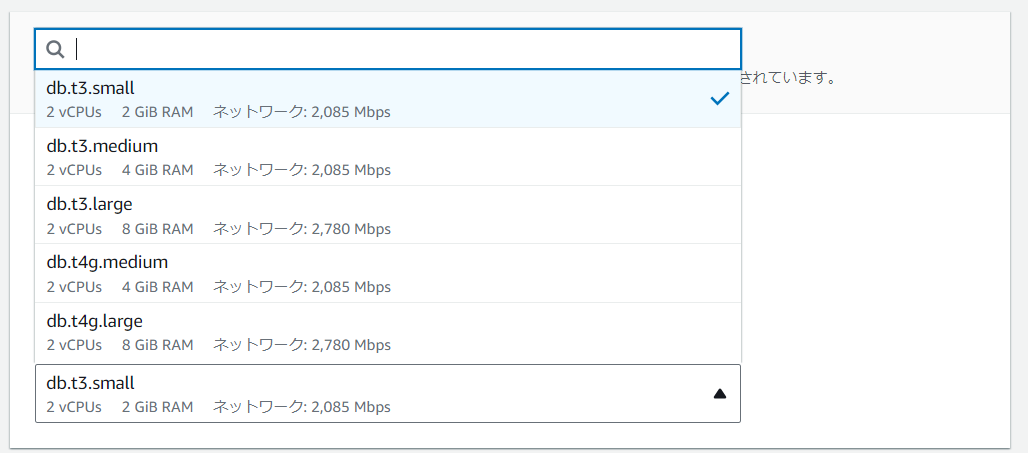Focus the instance class search field
Image resolution: width=1028 pixels, height=453 pixels.
pos(388,49)
